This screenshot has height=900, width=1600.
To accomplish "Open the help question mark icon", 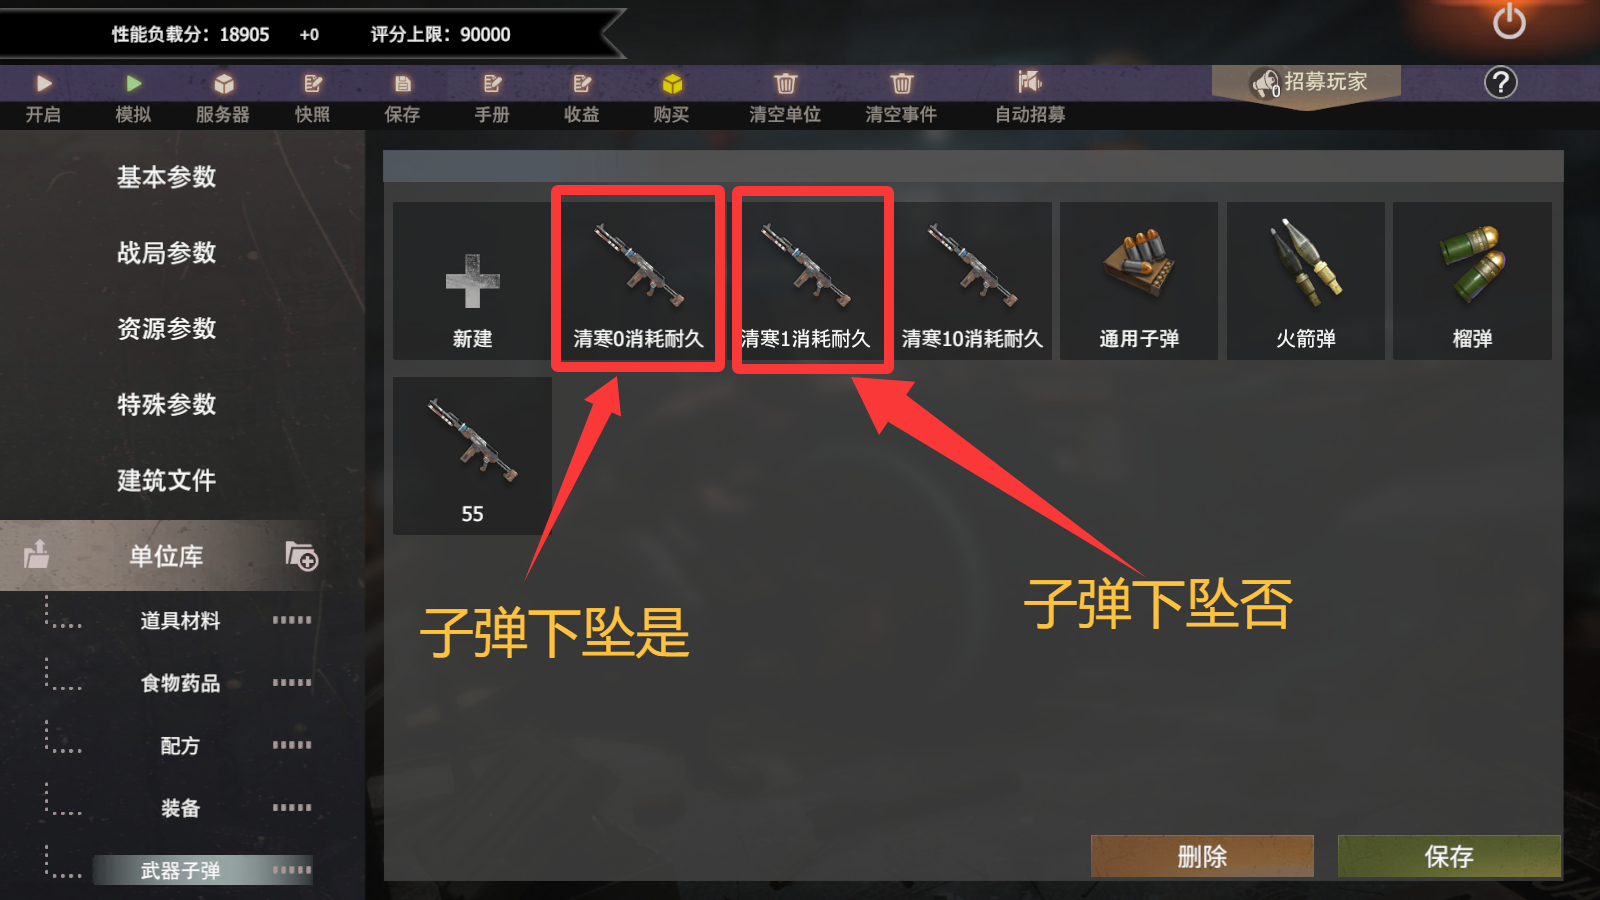I will pos(1500,83).
